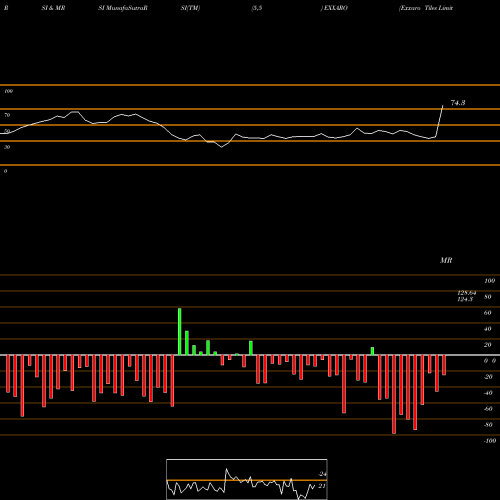
Task: Click the 60 label on the MR axis
Action: (x=487, y=313)
